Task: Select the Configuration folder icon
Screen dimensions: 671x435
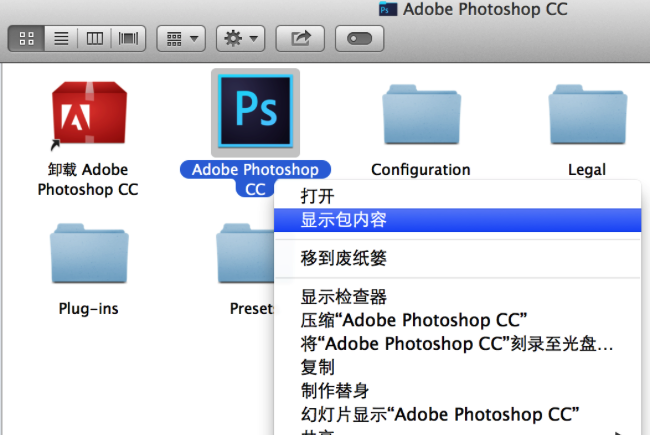Action: pyautogui.click(x=422, y=115)
